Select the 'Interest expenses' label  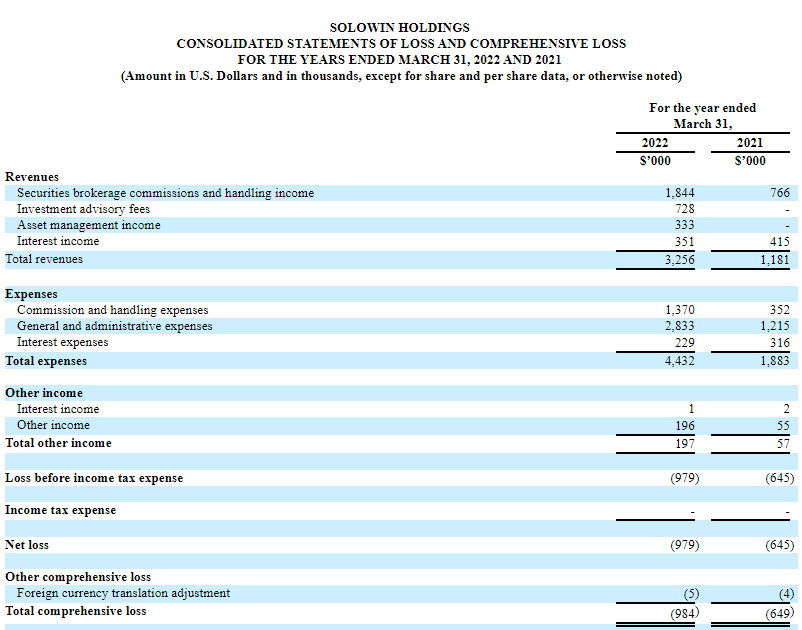coord(62,342)
